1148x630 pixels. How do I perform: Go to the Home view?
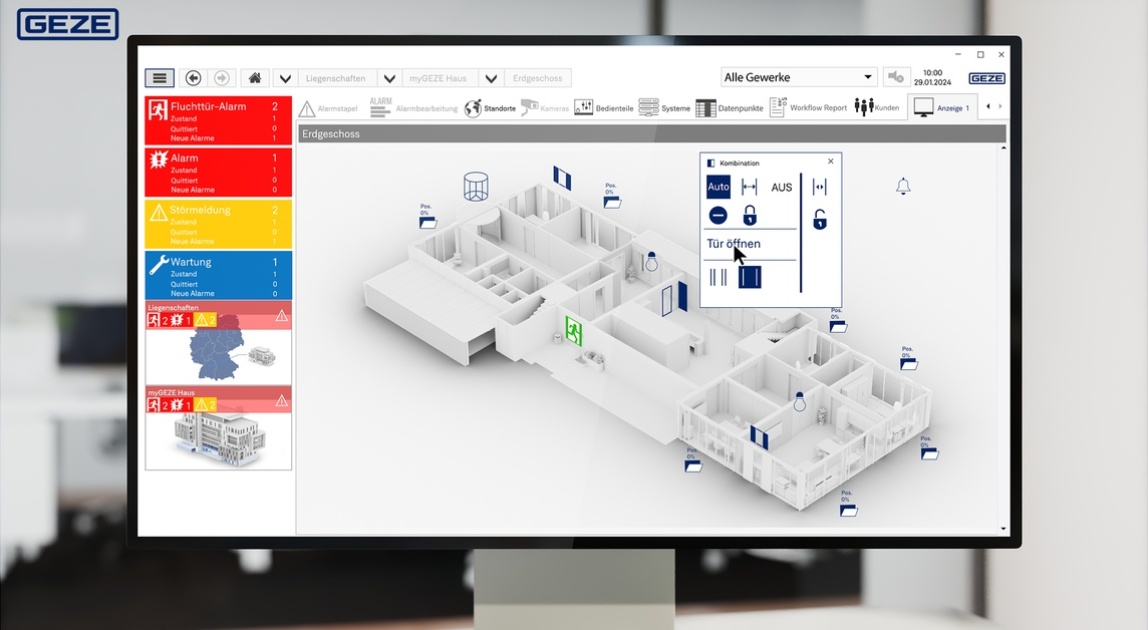point(255,78)
